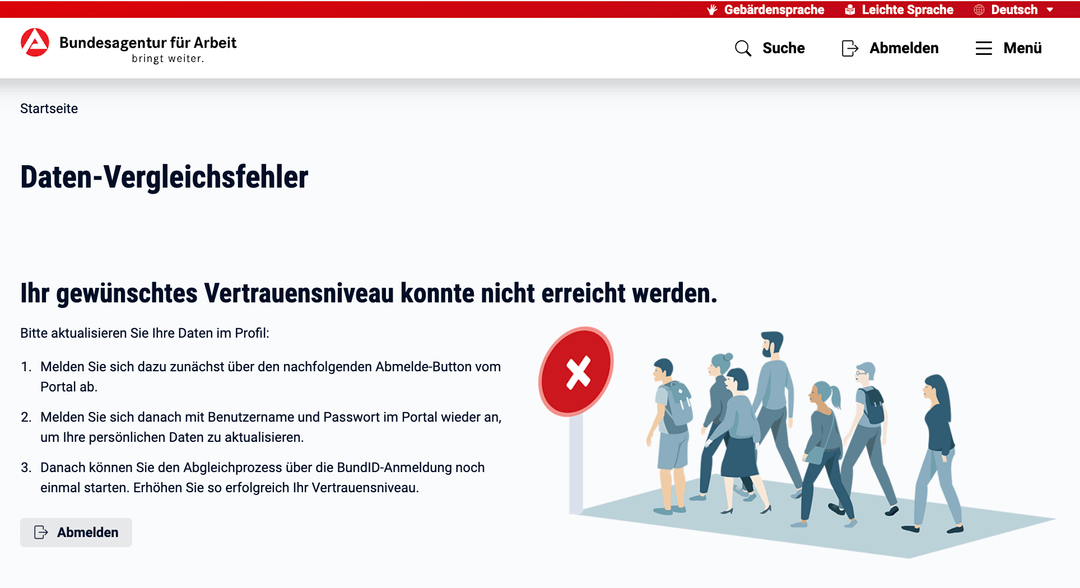Click the red Bundesagentur für Arbeit logo icon

(x=35, y=43)
